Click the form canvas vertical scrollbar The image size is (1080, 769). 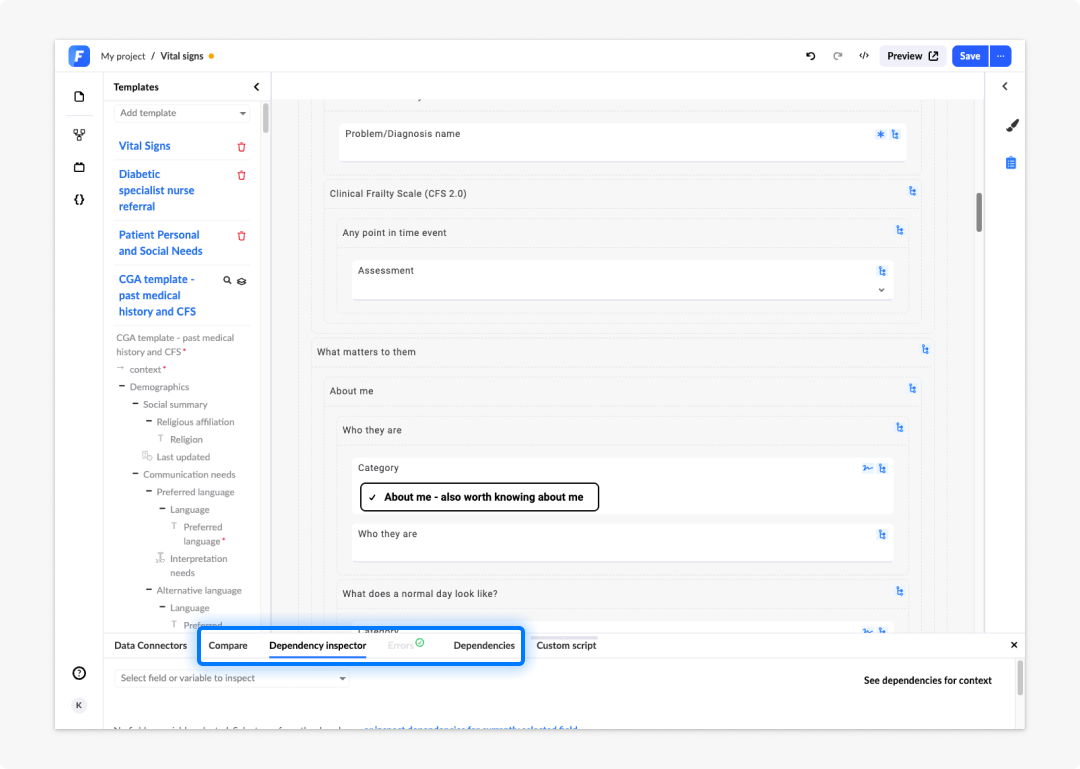979,212
